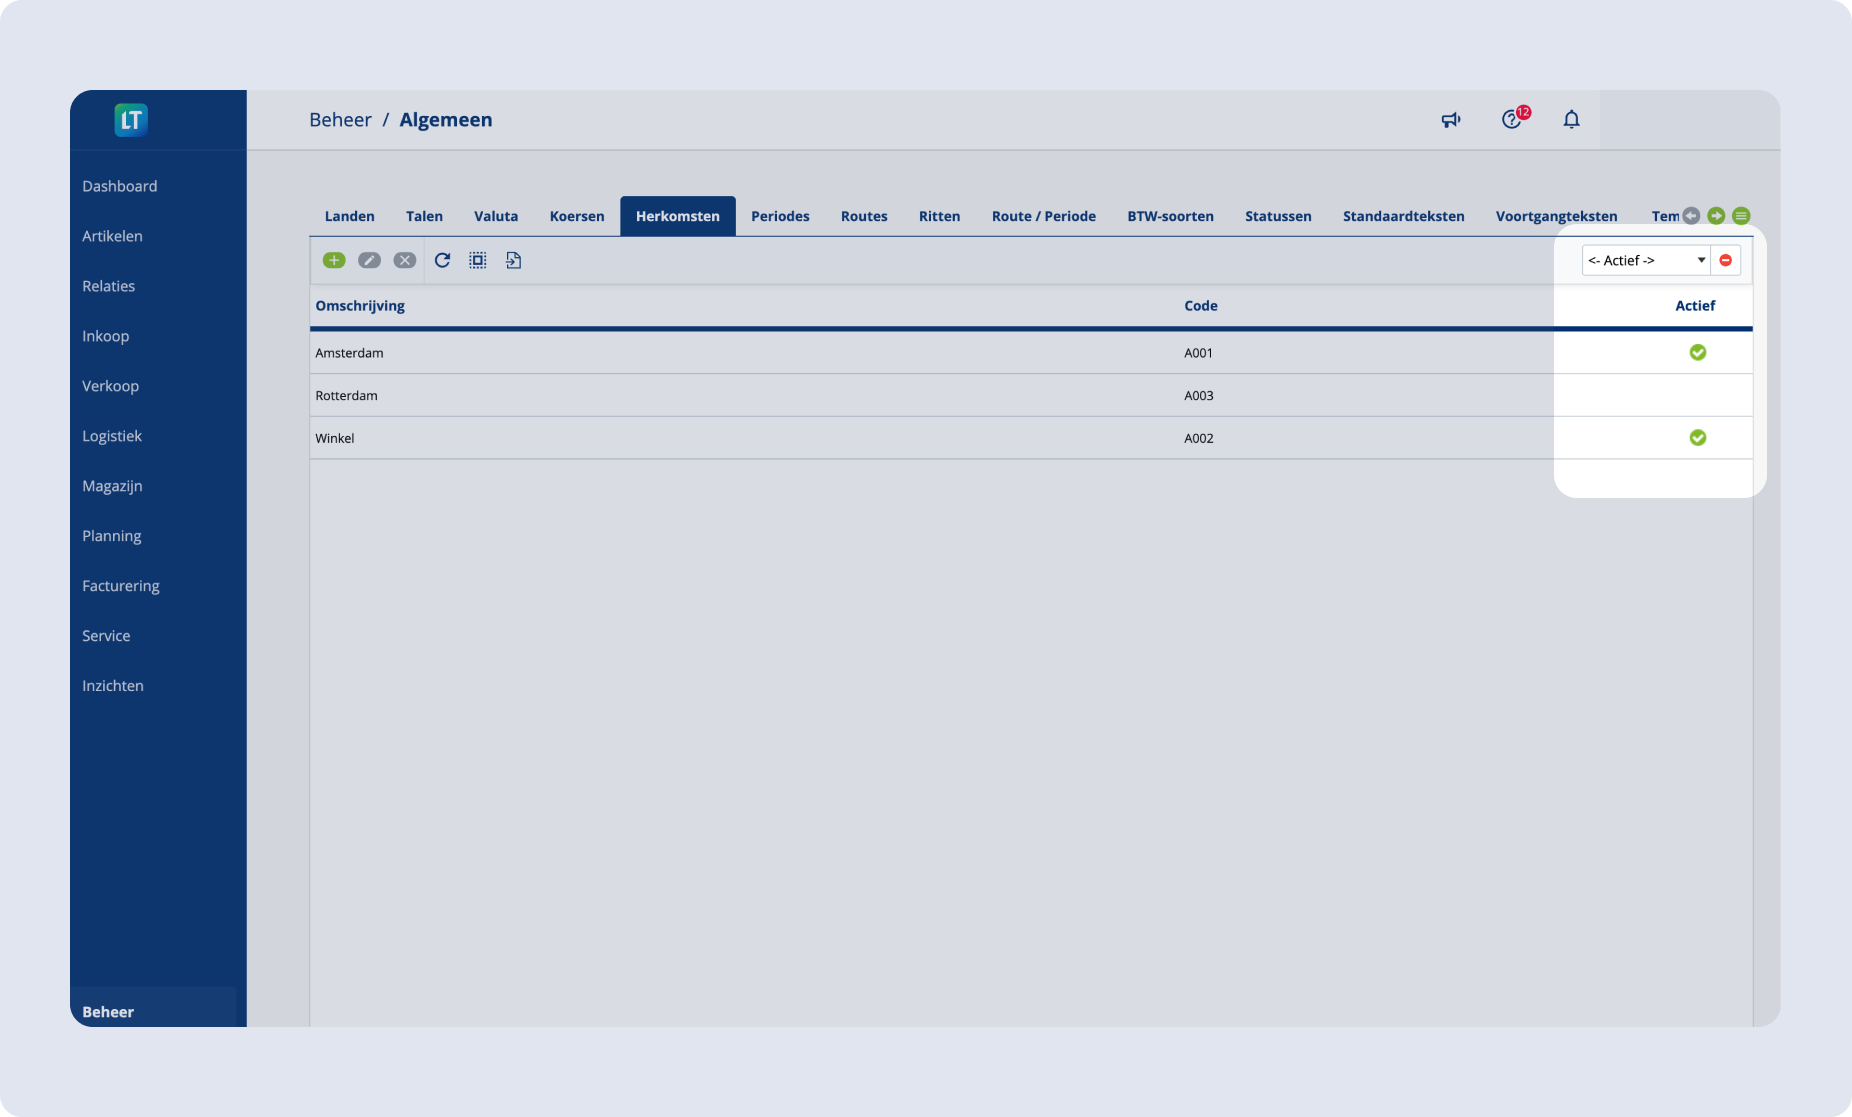Click the export document icon
Image resolution: width=1852 pixels, height=1117 pixels.
pyautogui.click(x=513, y=260)
